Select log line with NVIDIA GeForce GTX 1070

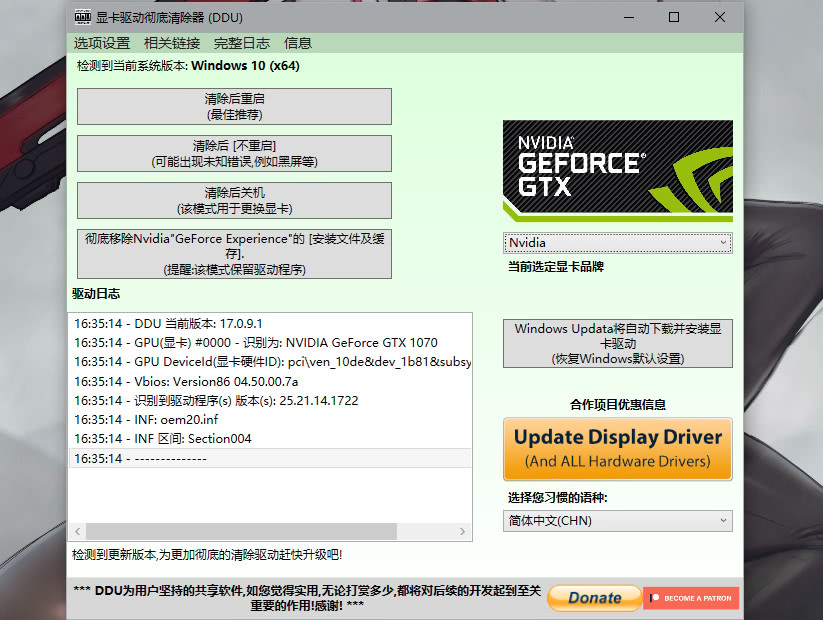click(270, 343)
